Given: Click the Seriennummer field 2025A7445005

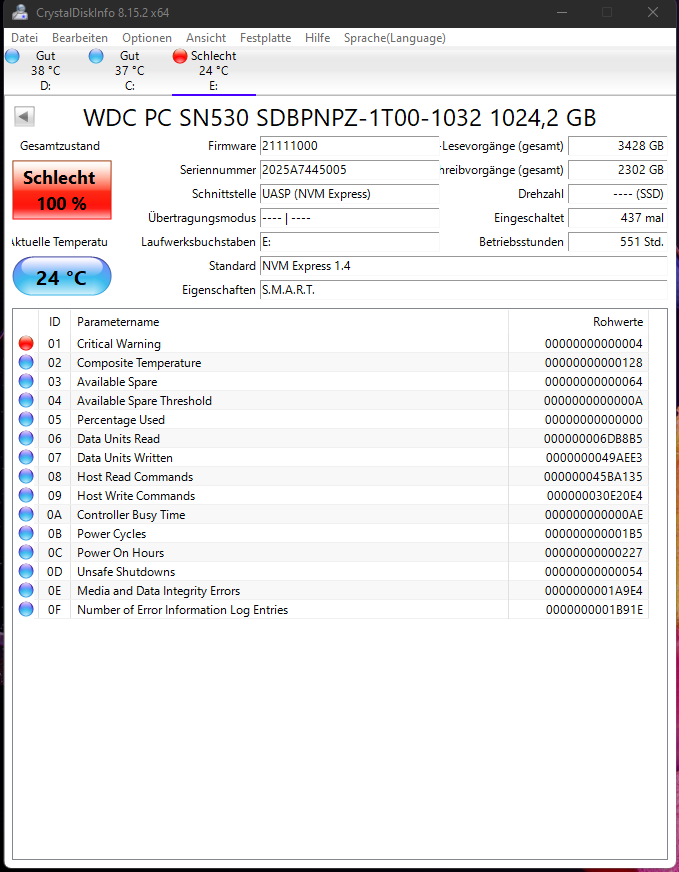Looking at the screenshot, I should [x=350, y=170].
